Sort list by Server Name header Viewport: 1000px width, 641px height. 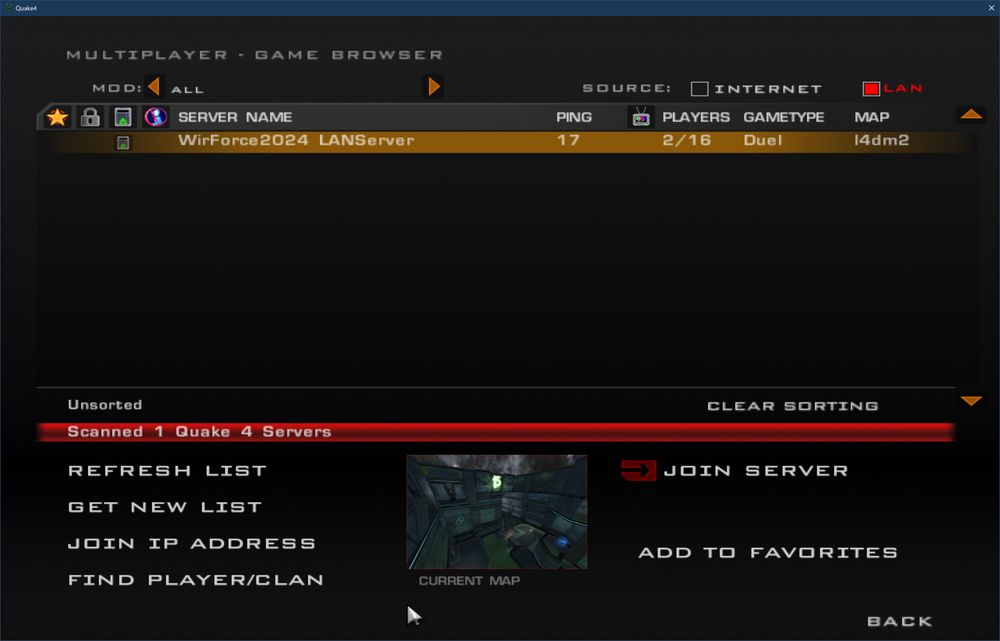coord(235,117)
